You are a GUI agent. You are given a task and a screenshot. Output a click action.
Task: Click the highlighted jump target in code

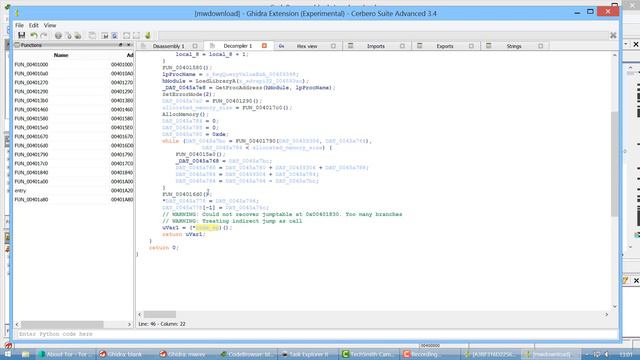pos(207,228)
